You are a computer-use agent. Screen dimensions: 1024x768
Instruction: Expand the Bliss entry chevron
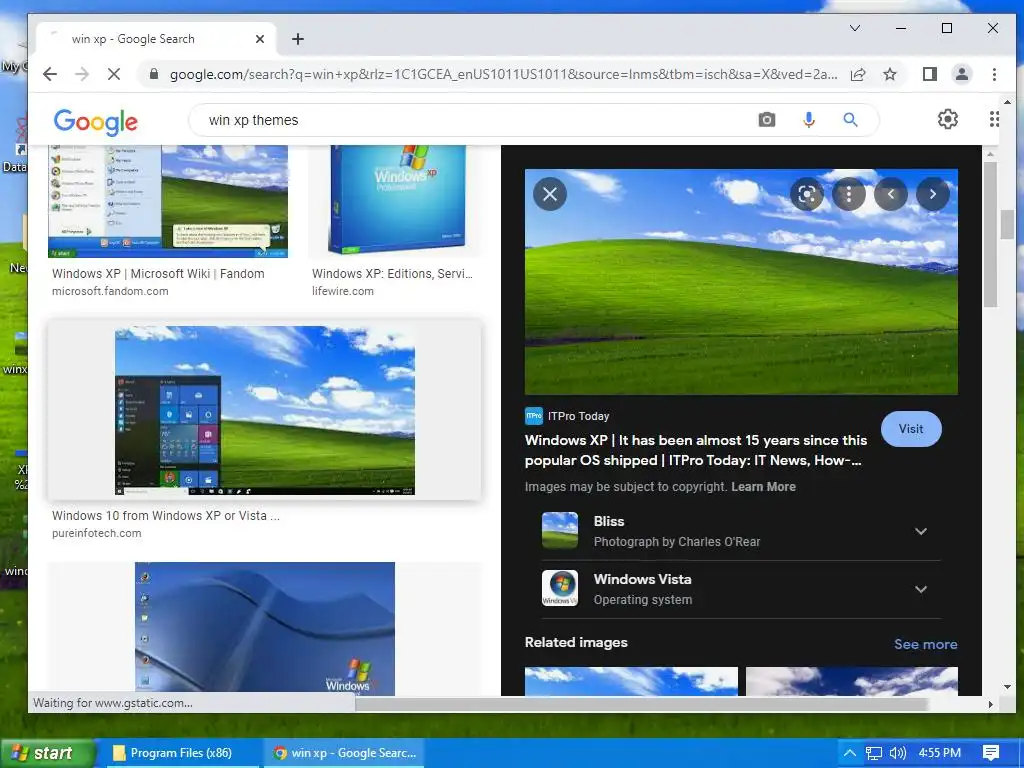point(921,531)
